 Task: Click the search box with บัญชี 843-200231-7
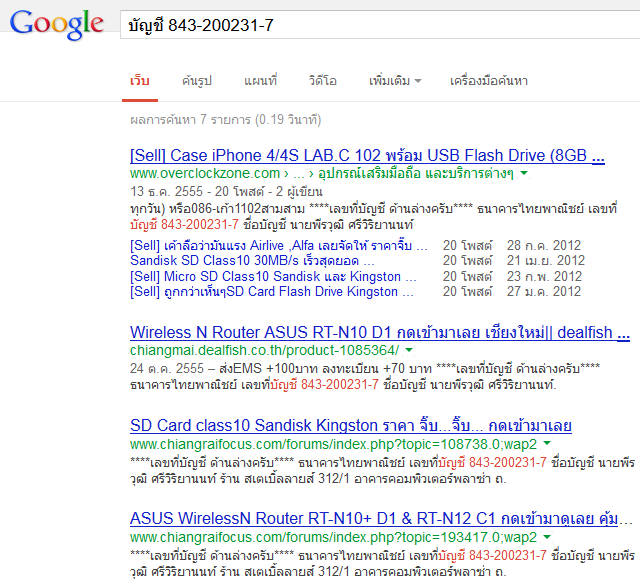(380, 25)
